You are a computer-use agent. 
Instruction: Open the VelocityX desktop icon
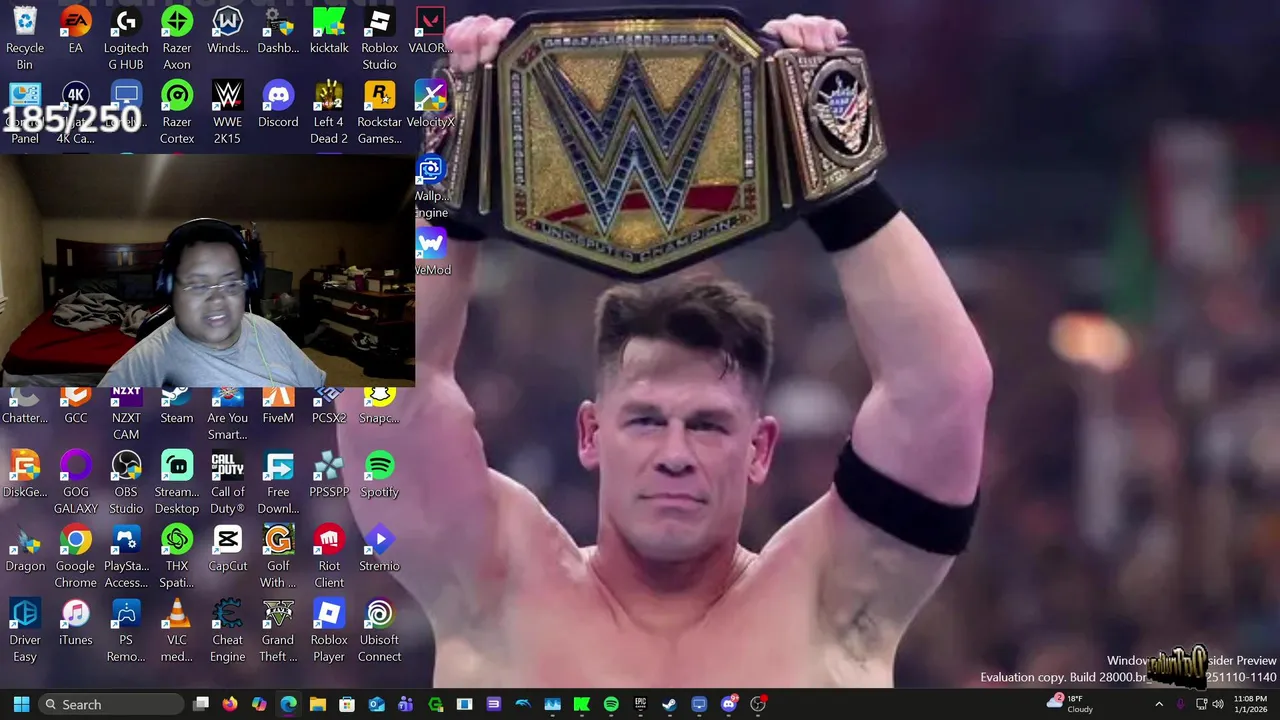coord(430,104)
